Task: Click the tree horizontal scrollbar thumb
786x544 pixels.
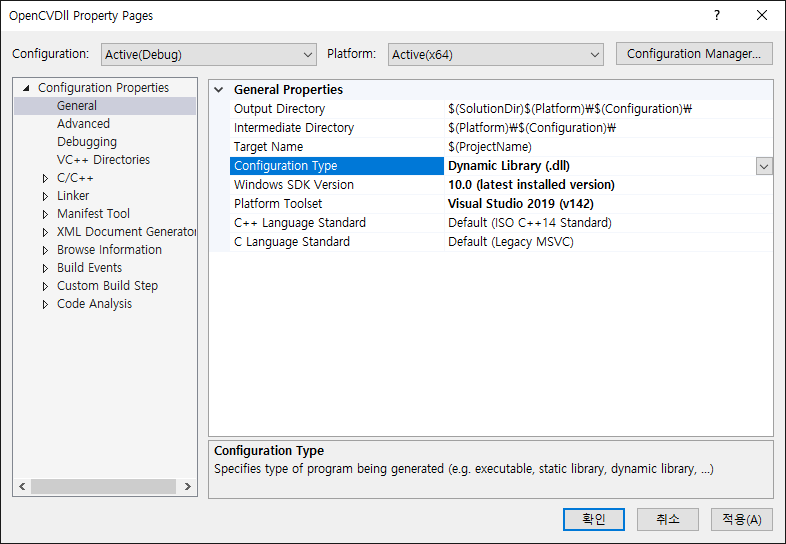Action: pos(103,486)
